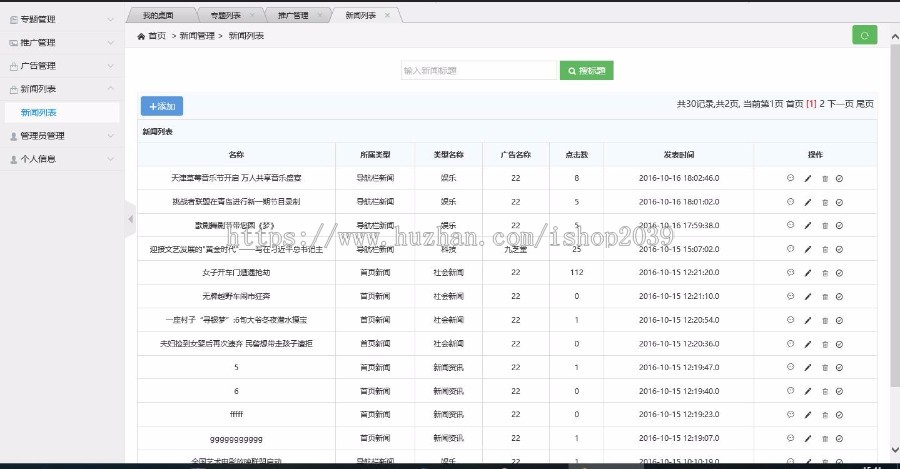
Task: Click the news title search input field
Action: pos(478,71)
